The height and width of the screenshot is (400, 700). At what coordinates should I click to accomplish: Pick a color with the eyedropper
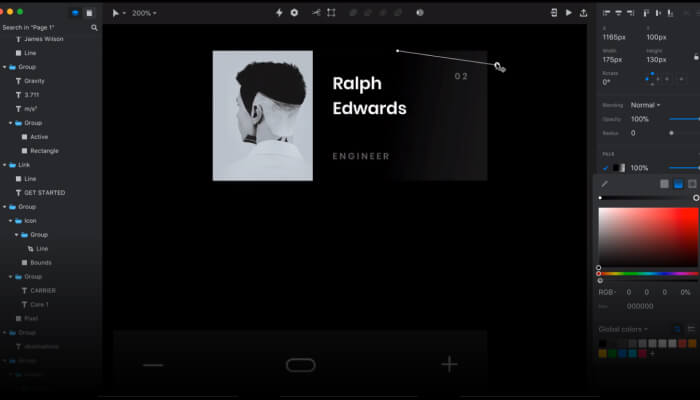tap(604, 184)
